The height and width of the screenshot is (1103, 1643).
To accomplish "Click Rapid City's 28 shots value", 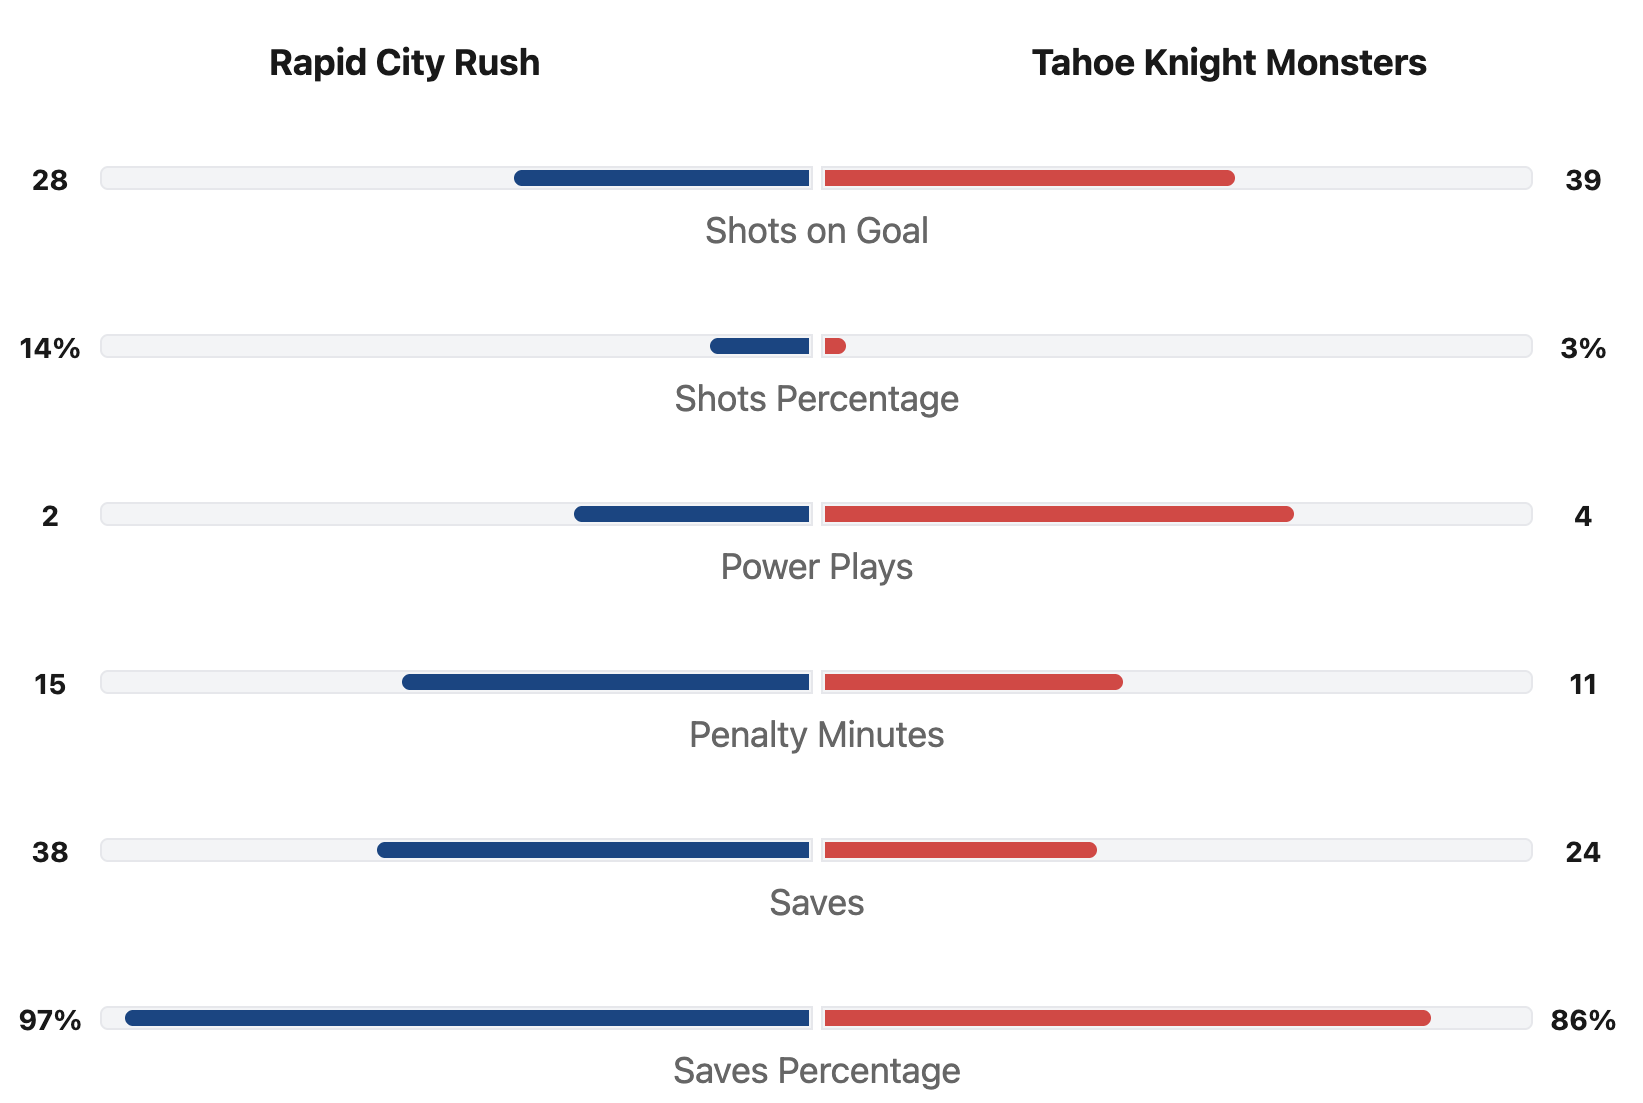I will click(x=50, y=181).
